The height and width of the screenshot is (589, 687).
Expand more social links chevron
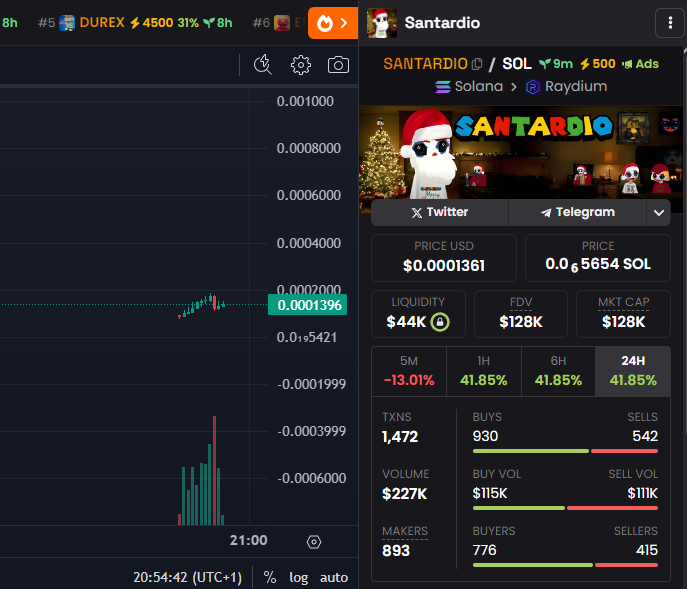[659, 213]
